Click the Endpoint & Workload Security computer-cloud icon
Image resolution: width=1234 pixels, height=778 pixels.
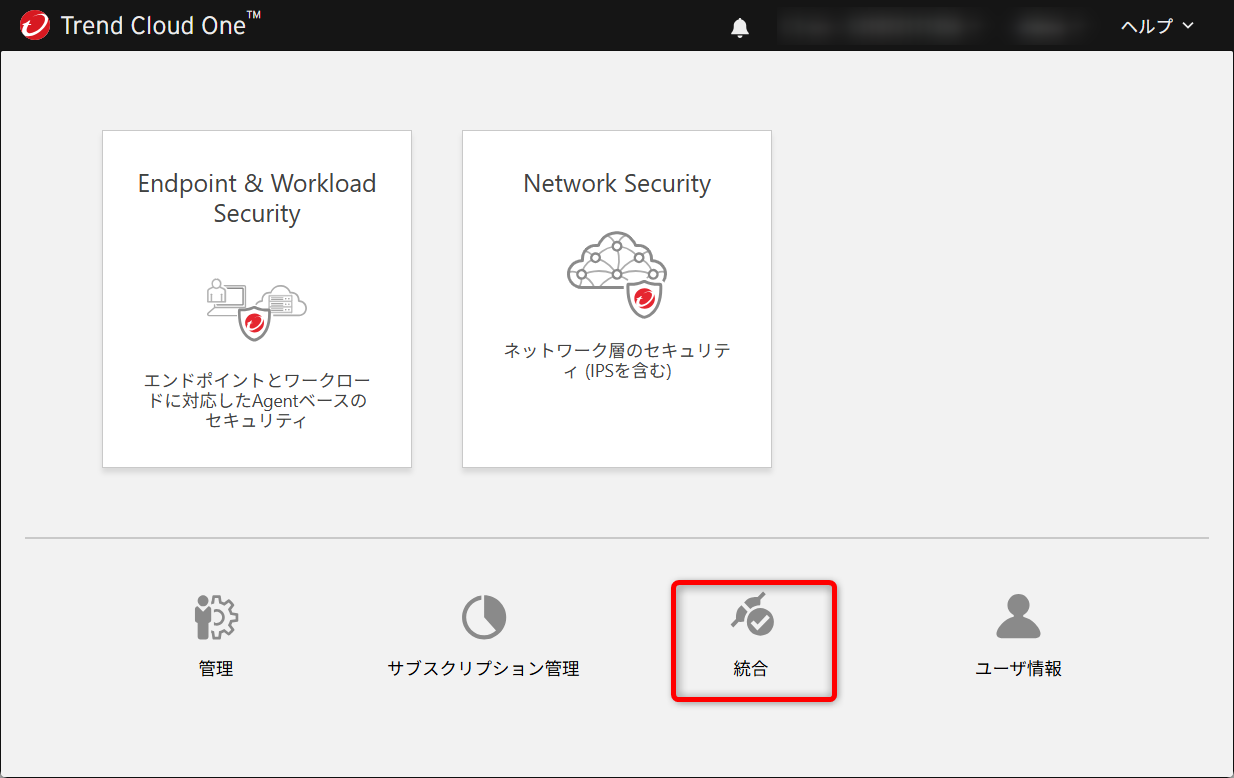[x=257, y=309]
